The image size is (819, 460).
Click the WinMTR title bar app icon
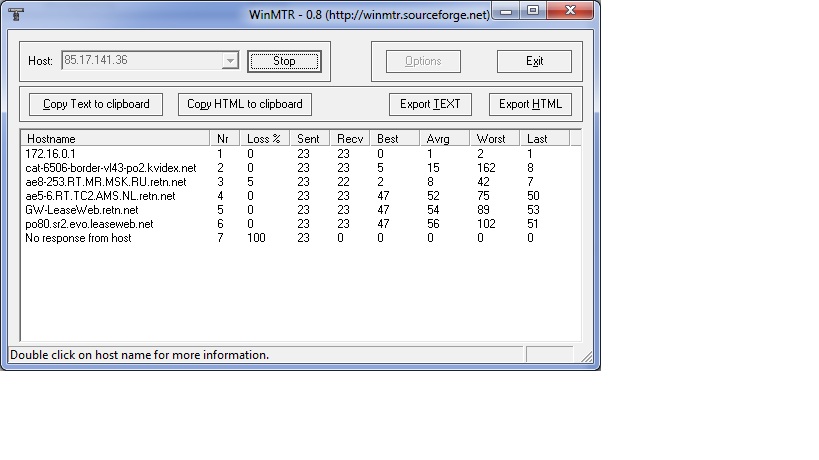[x=16, y=15]
